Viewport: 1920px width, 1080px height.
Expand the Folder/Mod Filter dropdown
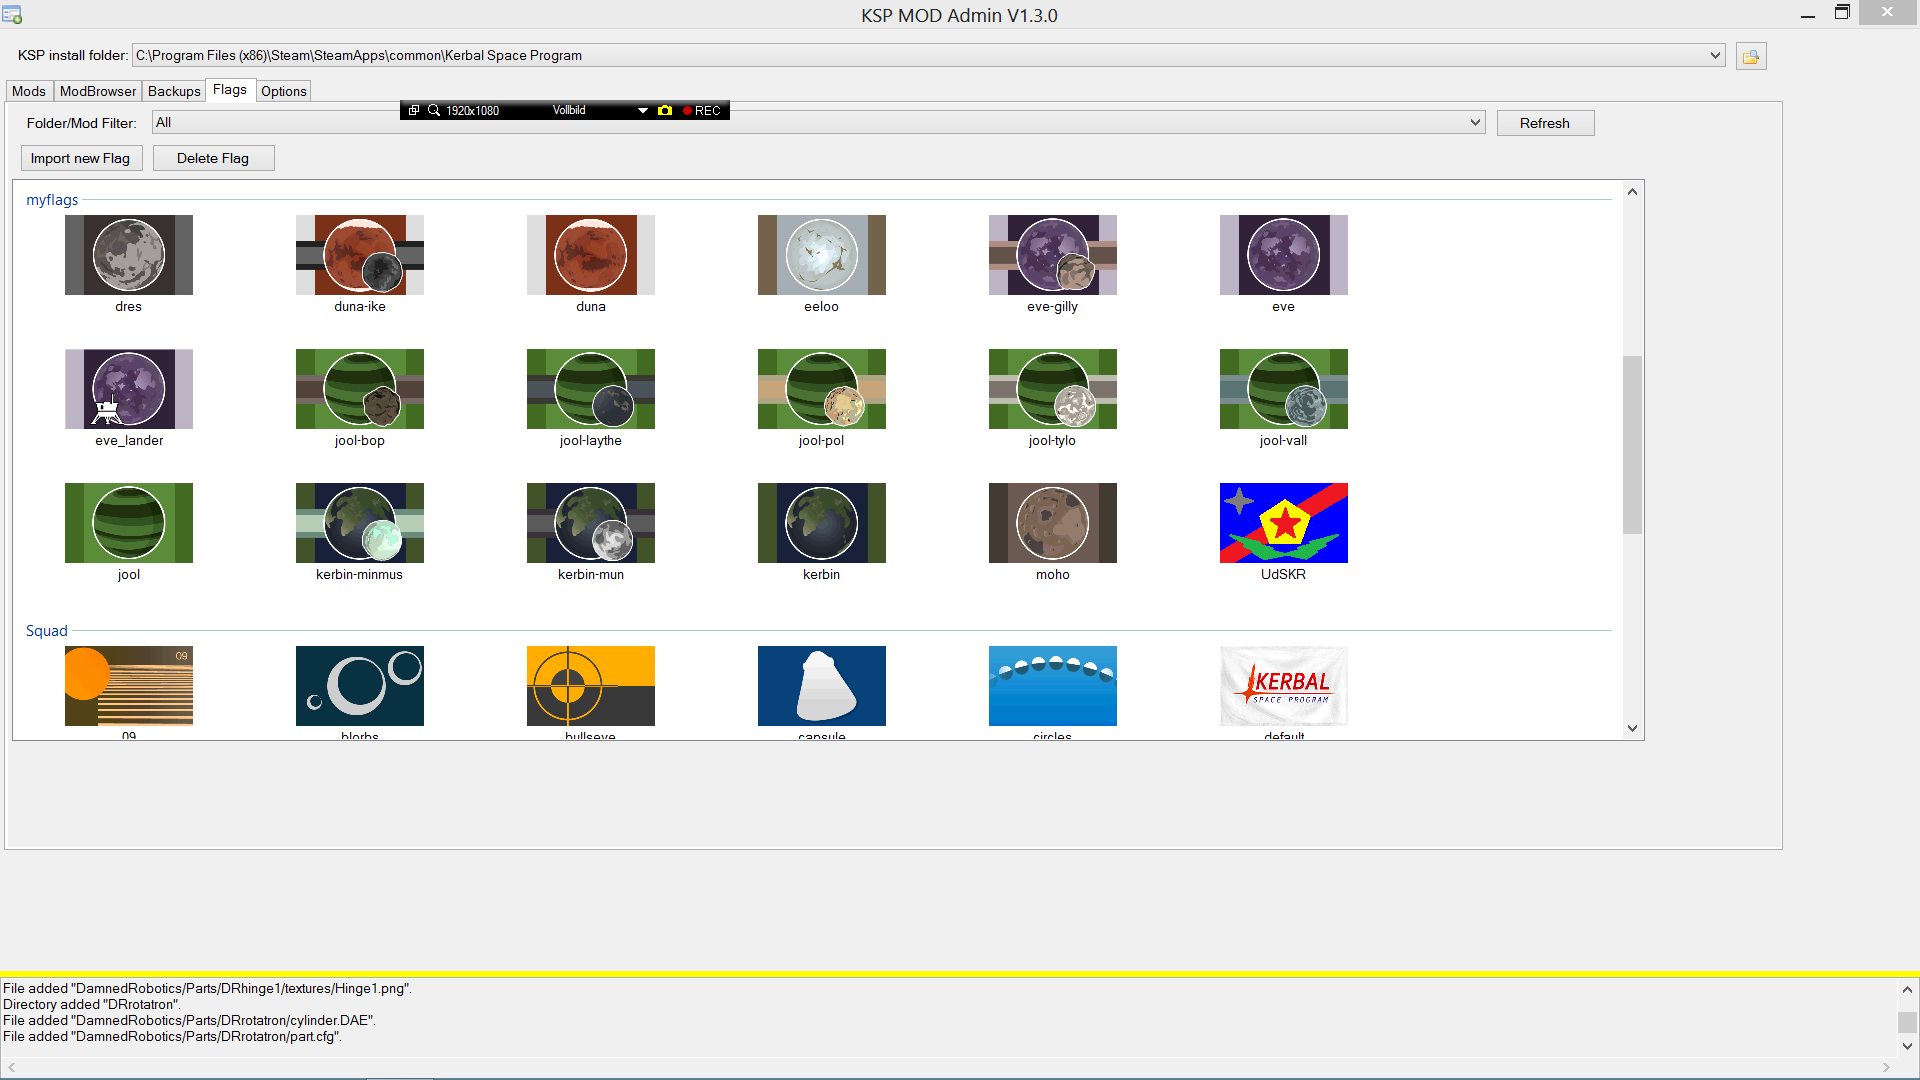click(1475, 123)
